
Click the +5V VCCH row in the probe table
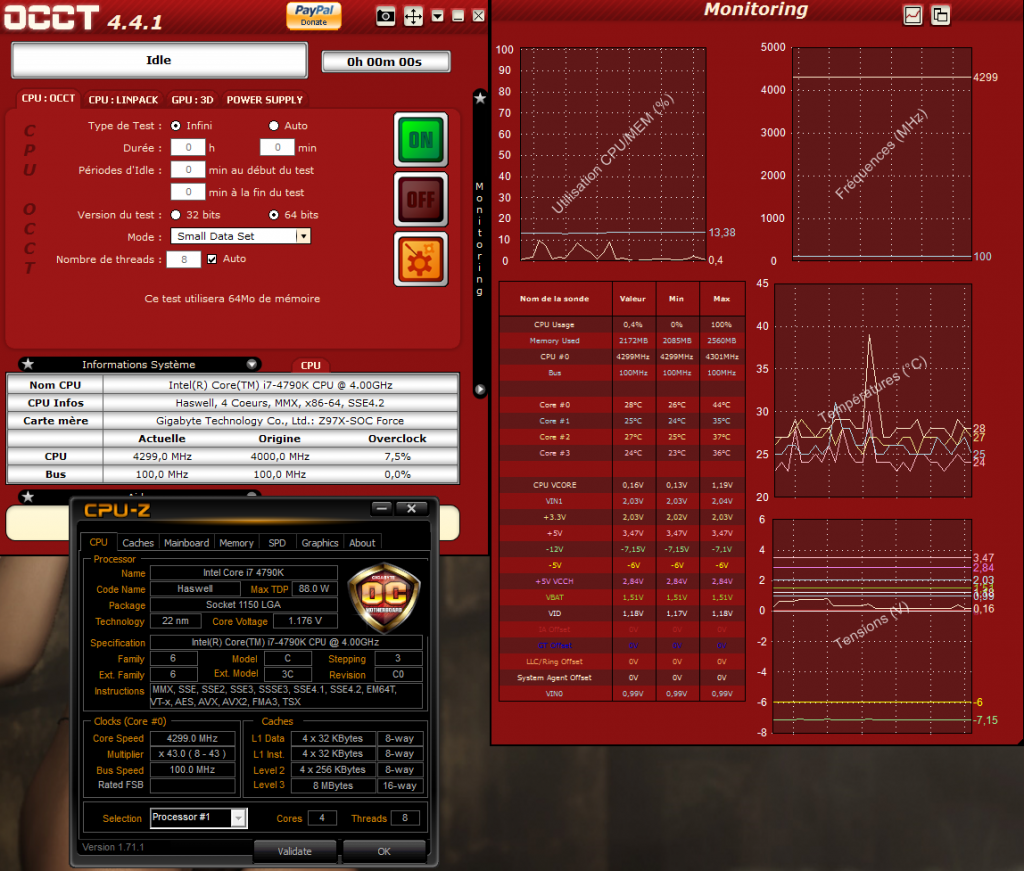[622, 581]
